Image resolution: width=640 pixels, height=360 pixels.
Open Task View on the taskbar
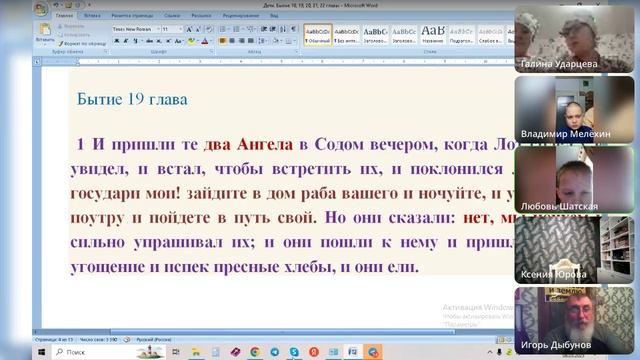(176, 352)
